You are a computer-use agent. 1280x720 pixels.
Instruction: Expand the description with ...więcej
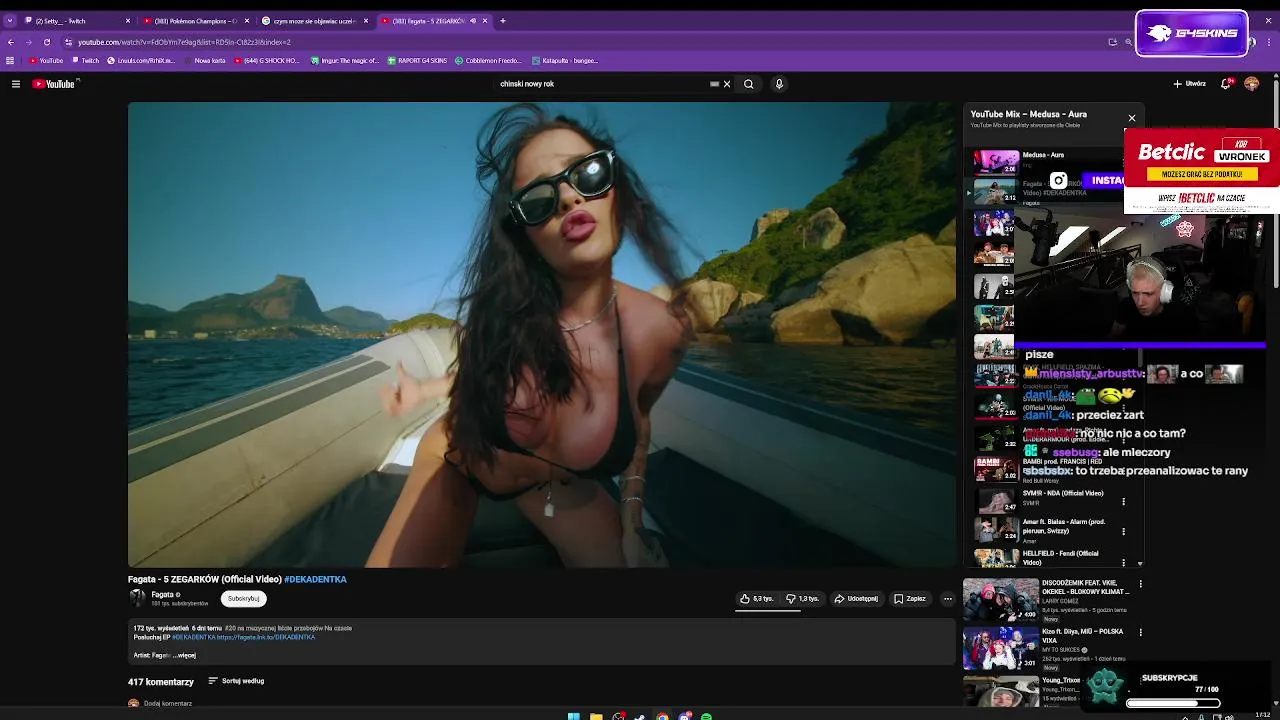point(185,655)
